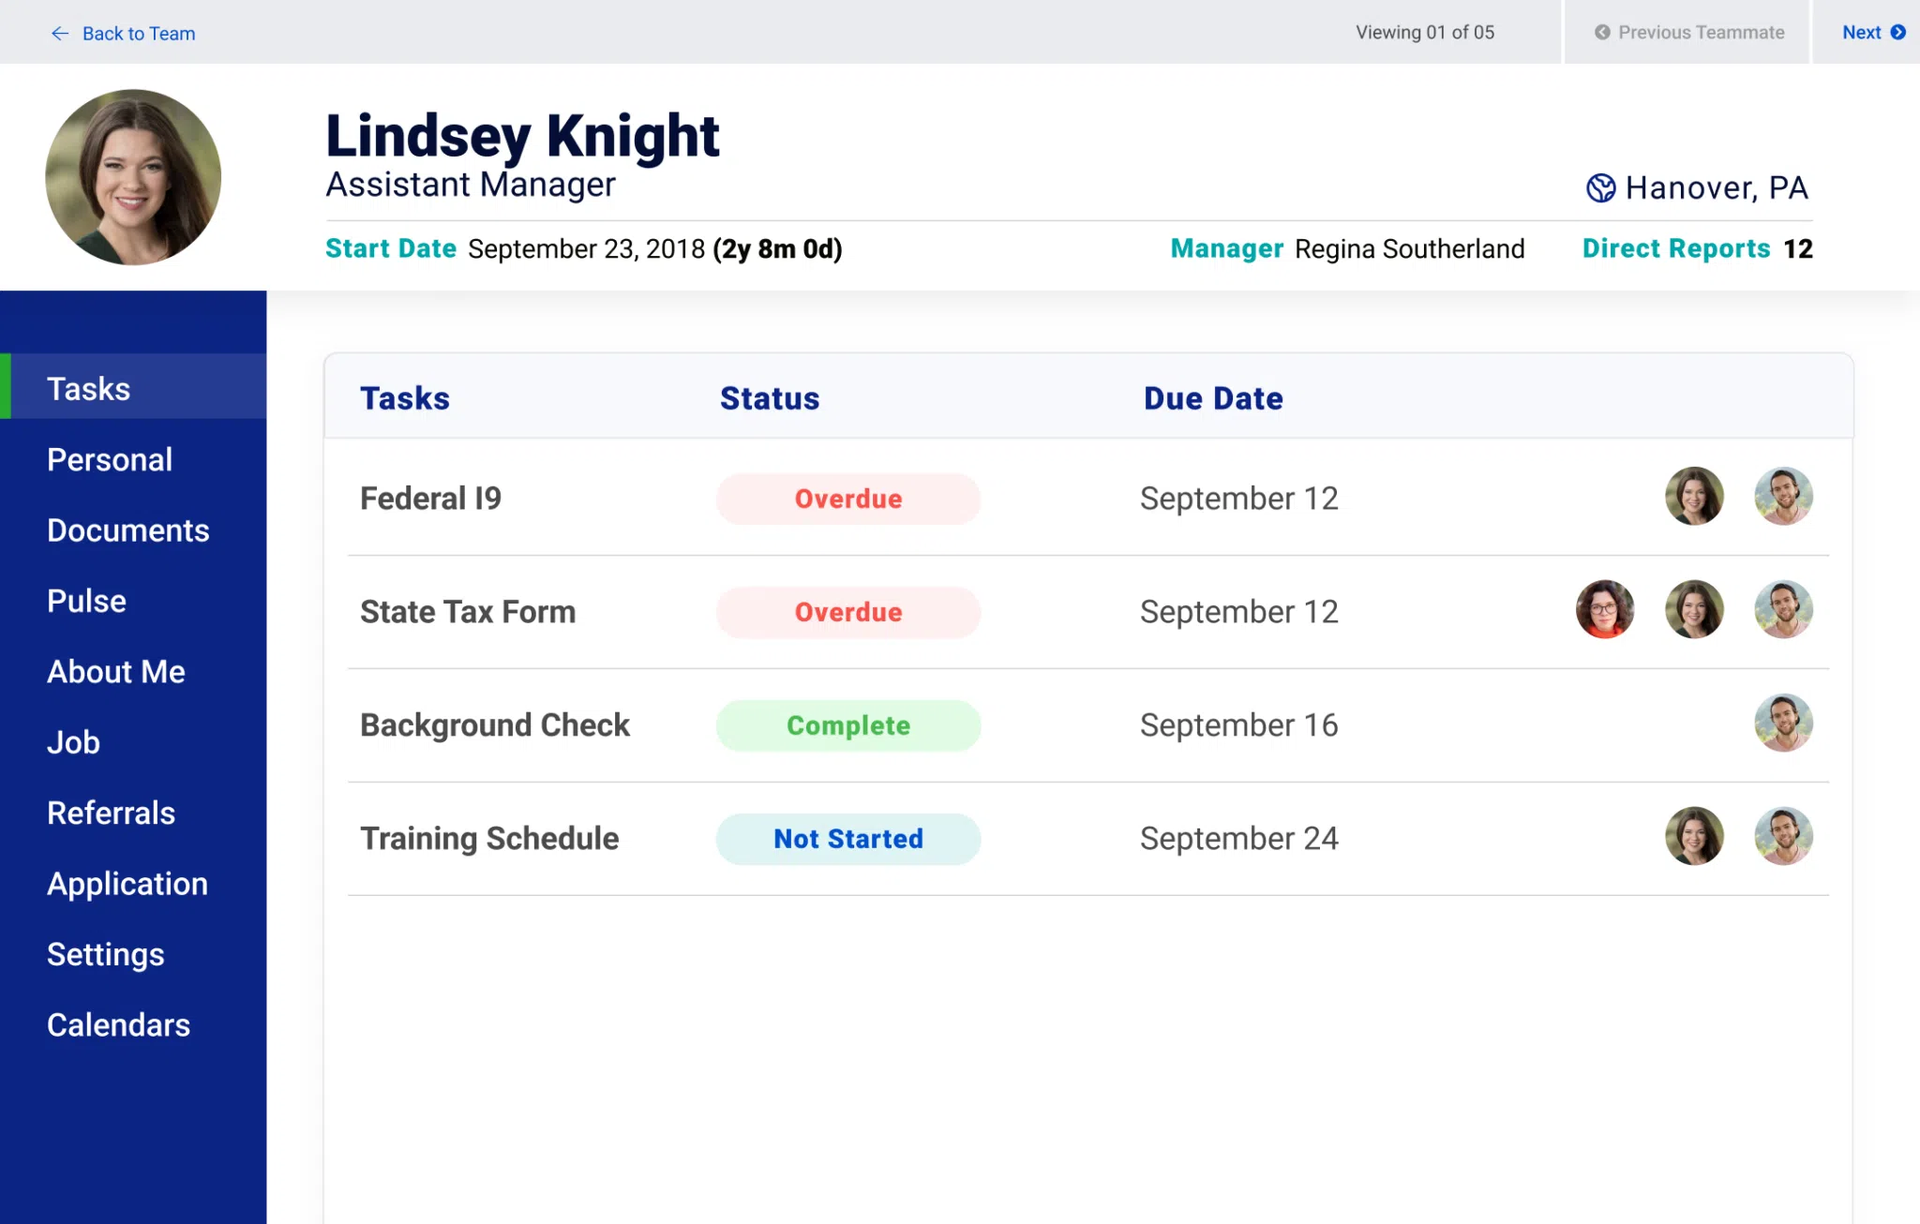Click the Not Started status badge

[848, 839]
